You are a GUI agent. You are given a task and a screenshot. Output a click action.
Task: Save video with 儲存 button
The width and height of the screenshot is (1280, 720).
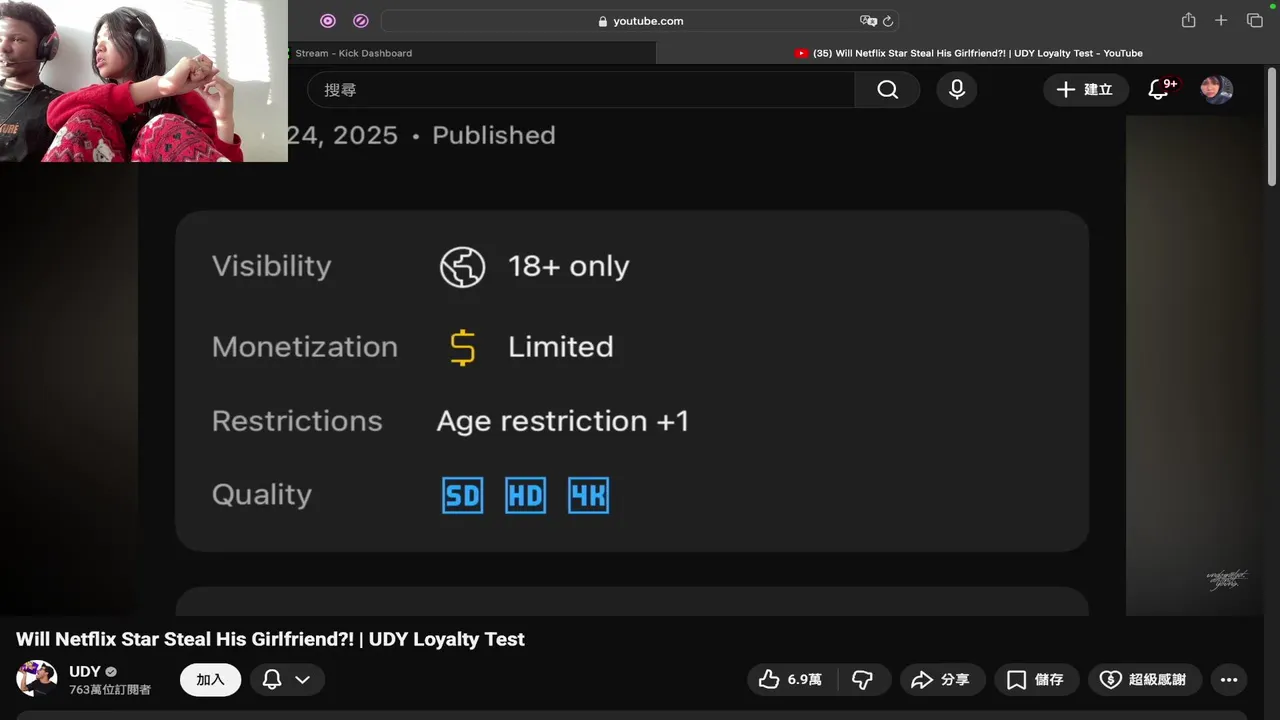1036,680
